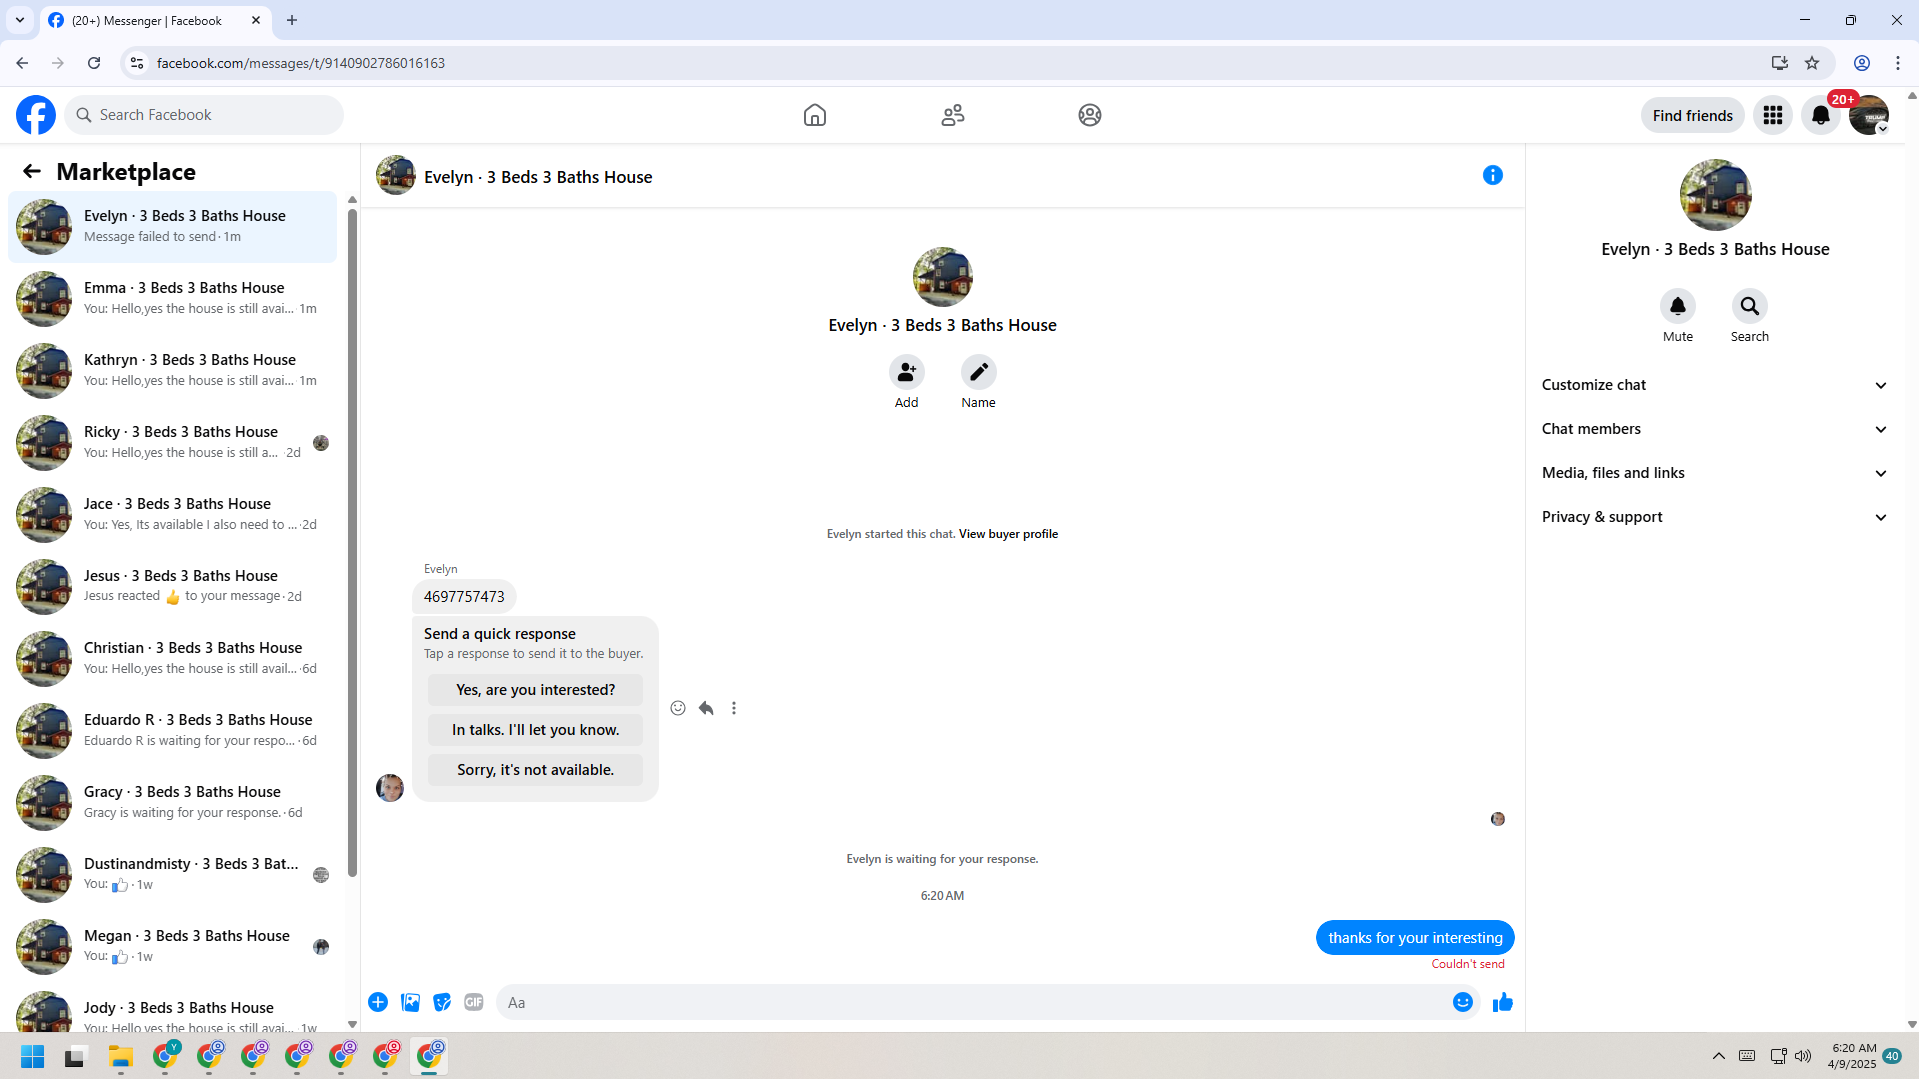1919x1079 pixels.
Task: Click the house thumbnail in right info panel
Action: [1716, 195]
